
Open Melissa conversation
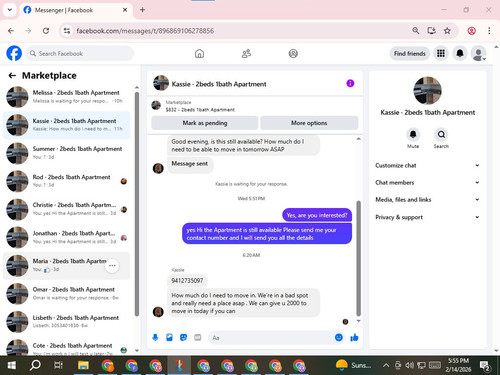pos(67,97)
